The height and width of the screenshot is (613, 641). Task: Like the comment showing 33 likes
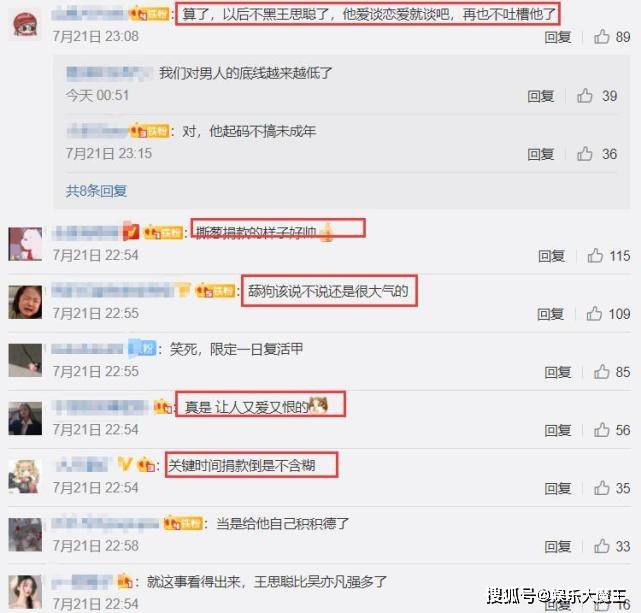[602, 546]
